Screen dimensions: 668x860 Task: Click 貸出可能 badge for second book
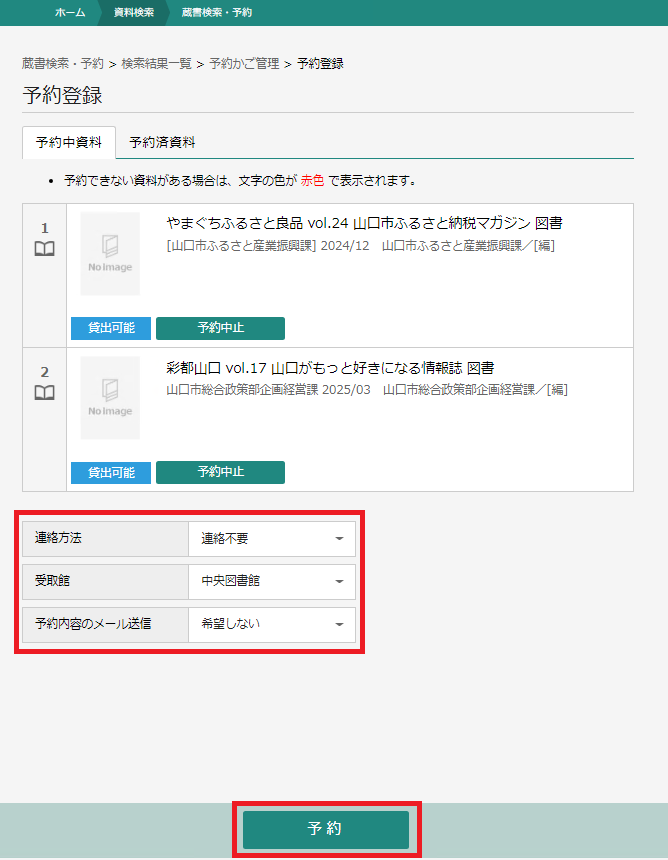click(111, 472)
